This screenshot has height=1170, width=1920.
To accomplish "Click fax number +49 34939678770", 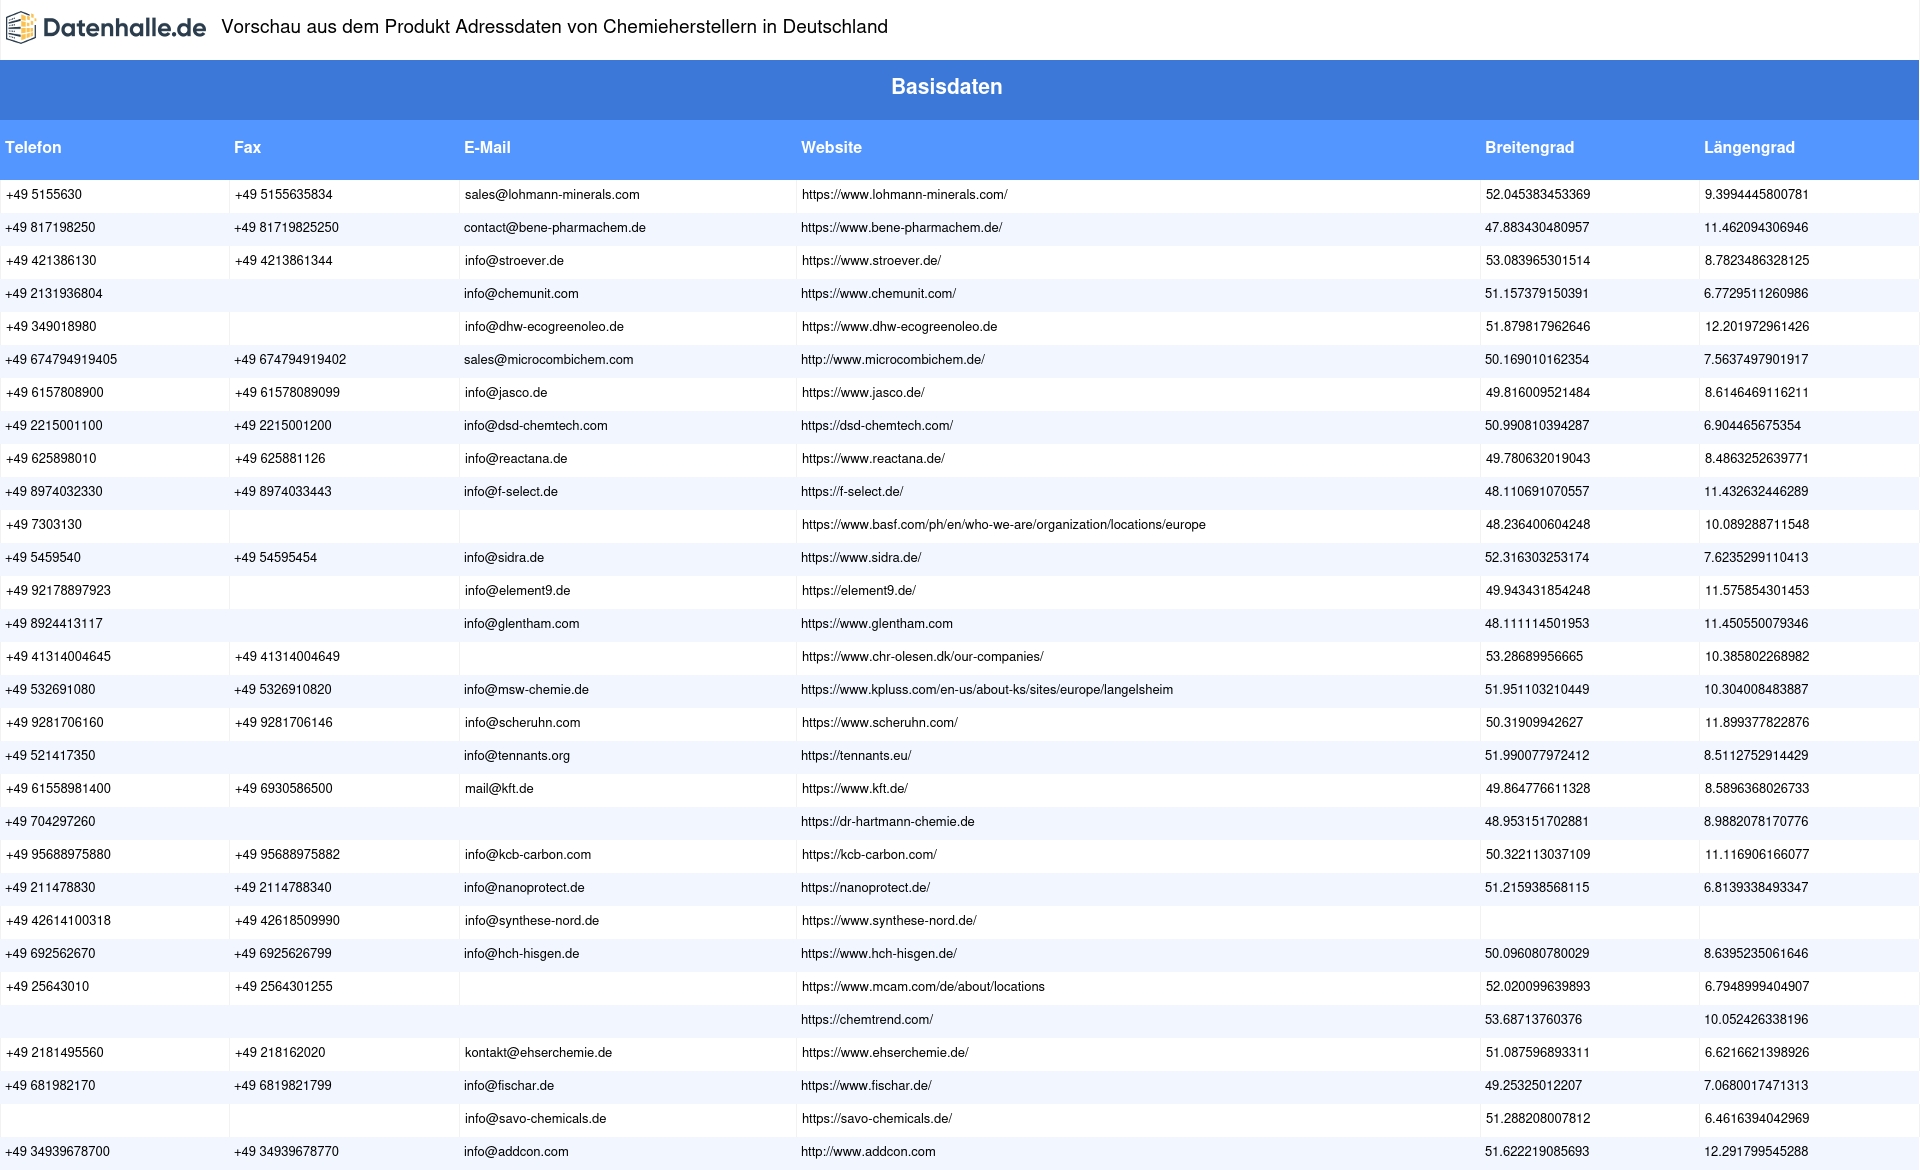I will [x=286, y=1152].
